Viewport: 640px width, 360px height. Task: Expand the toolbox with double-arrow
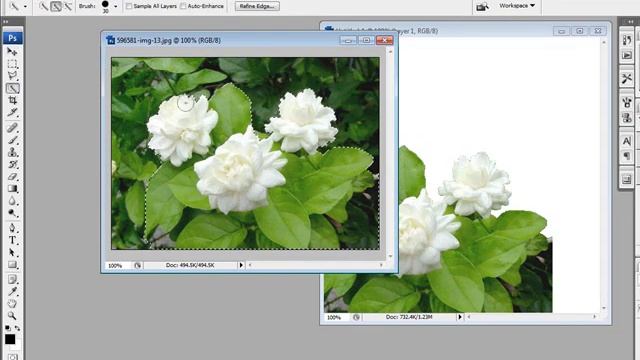[x=6, y=21]
